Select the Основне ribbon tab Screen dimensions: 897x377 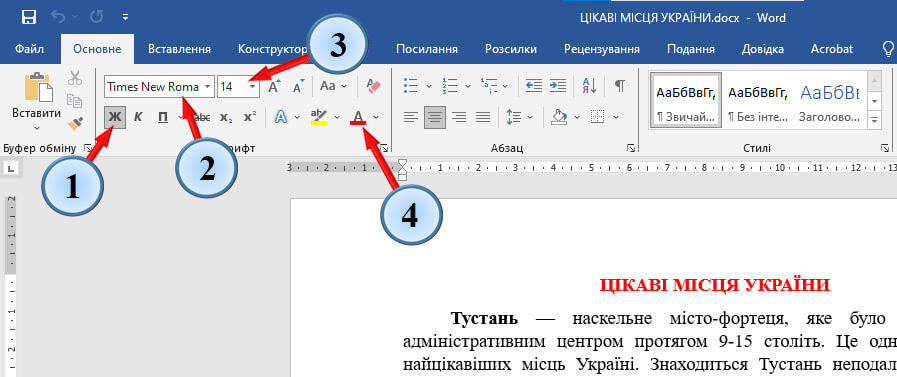pos(97,49)
